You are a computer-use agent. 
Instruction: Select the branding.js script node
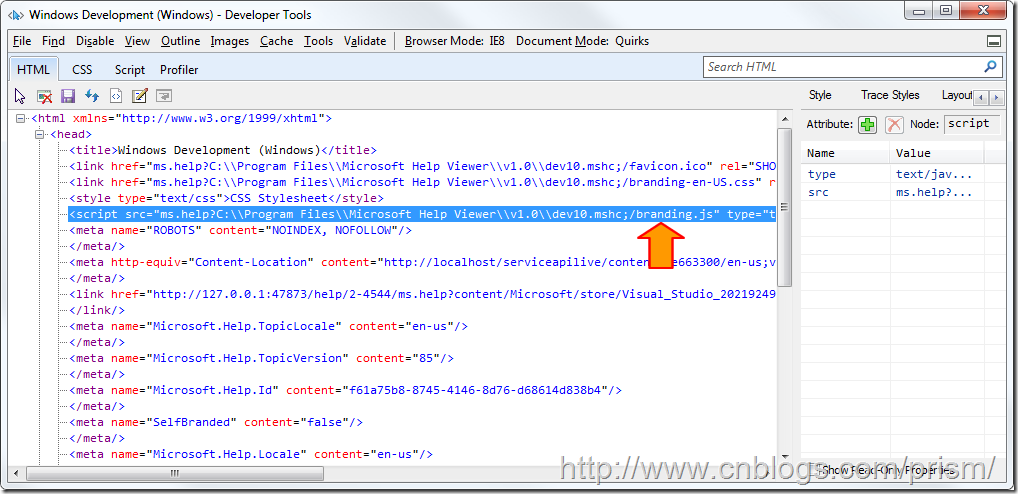click(x=422, y=214)
